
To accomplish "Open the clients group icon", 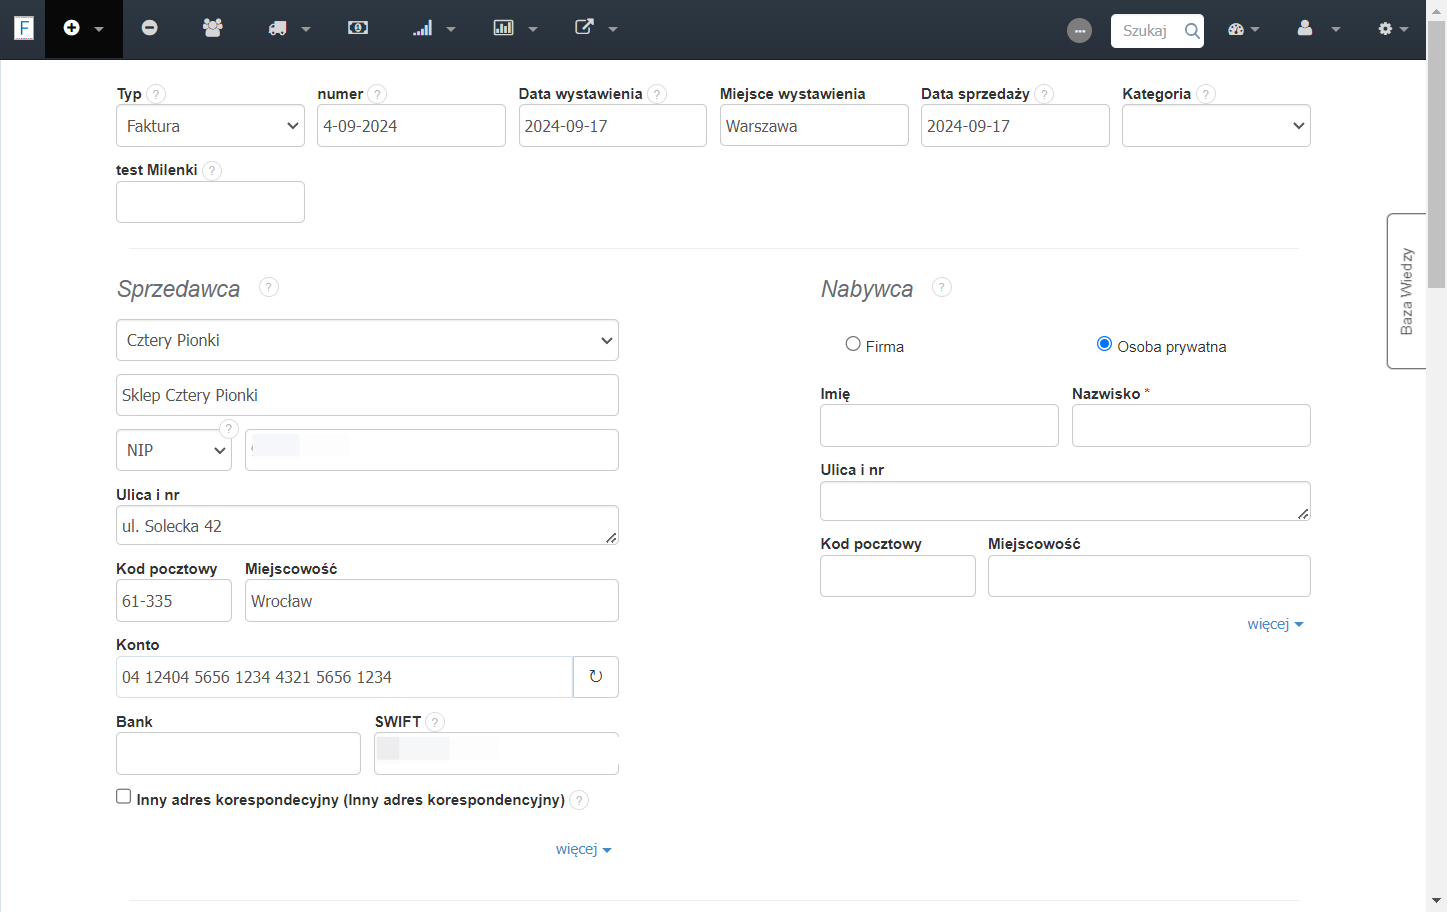I will pyautogui.click(x=212, y=28).
